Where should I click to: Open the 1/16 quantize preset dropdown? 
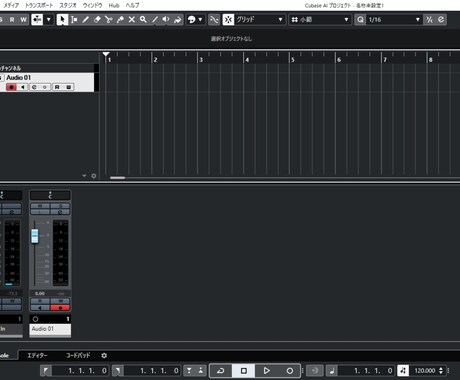click(x=394, y=20)
